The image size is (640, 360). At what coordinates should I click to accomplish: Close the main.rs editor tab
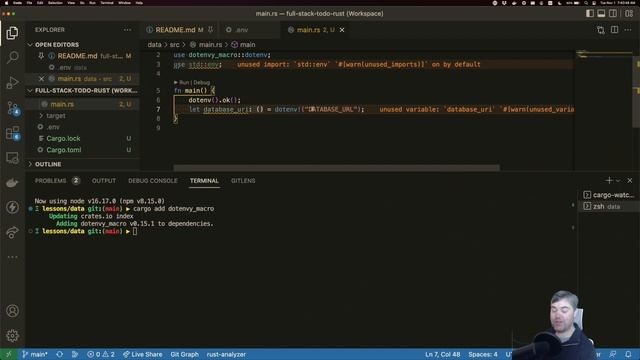(x=342, y=30)
